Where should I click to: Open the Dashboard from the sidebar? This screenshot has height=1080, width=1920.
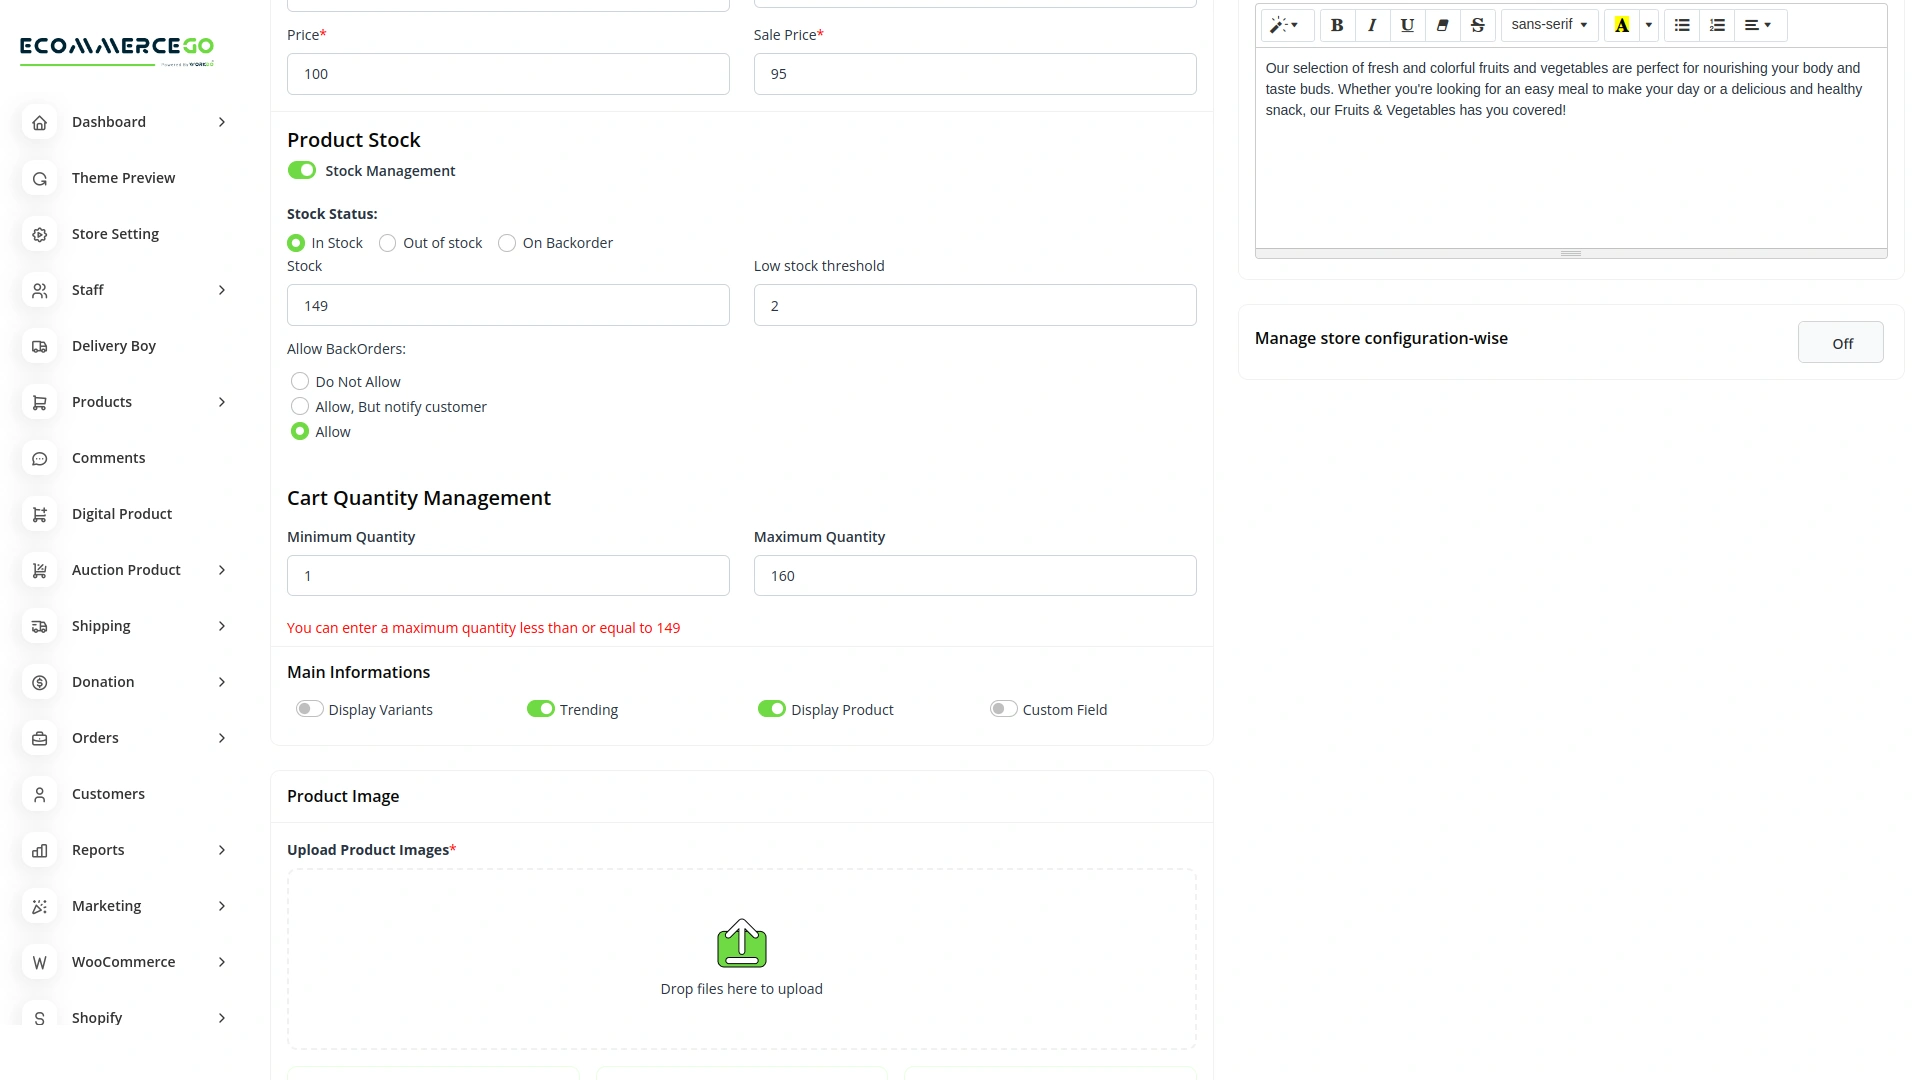coord(108,122)
